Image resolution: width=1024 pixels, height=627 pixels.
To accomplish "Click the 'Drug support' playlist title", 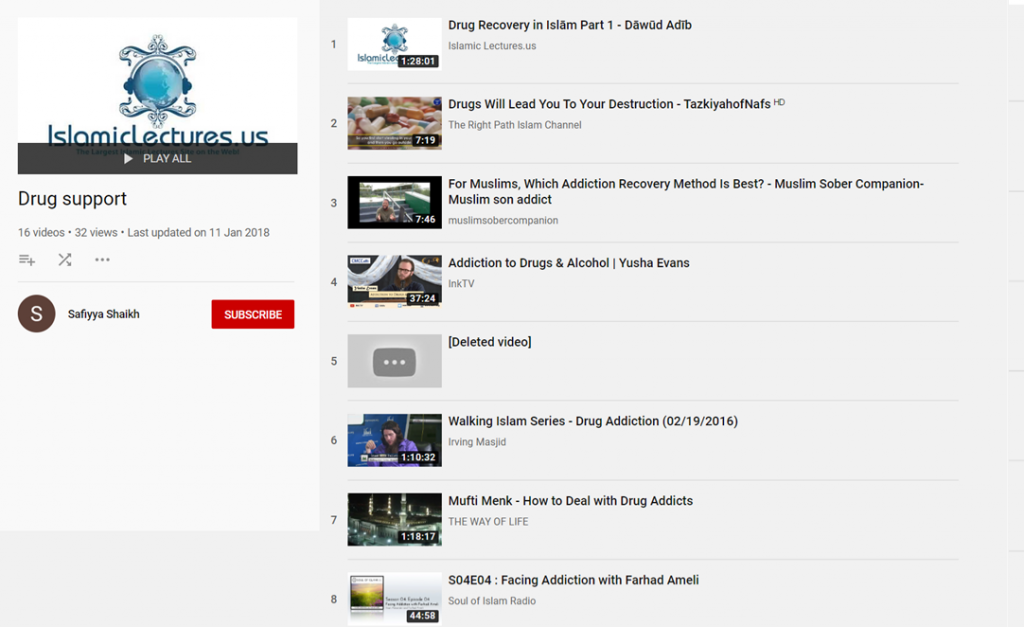I will pyautogui.click(x=72, y=199).
